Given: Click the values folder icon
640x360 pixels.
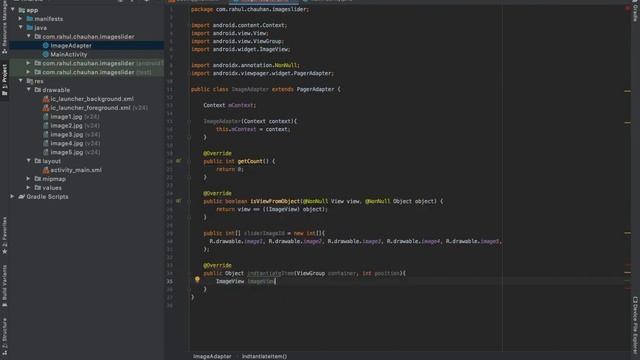Looking at the screenshot, I should pos(38,188).
